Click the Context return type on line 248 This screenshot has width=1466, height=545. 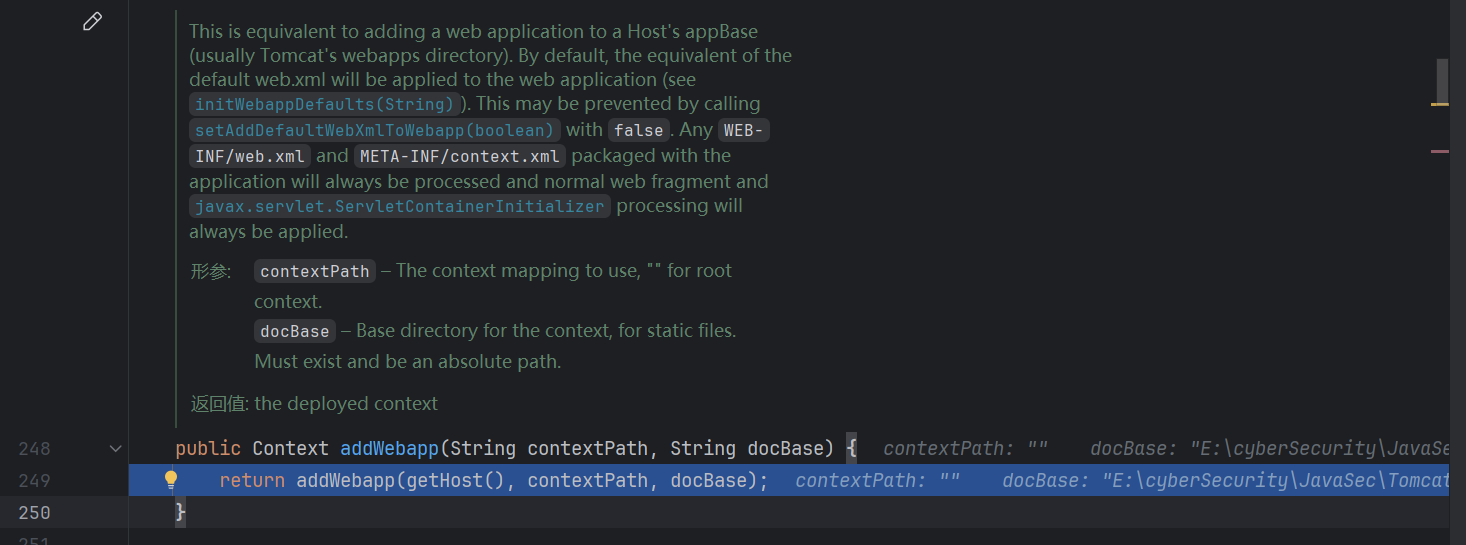290,449
